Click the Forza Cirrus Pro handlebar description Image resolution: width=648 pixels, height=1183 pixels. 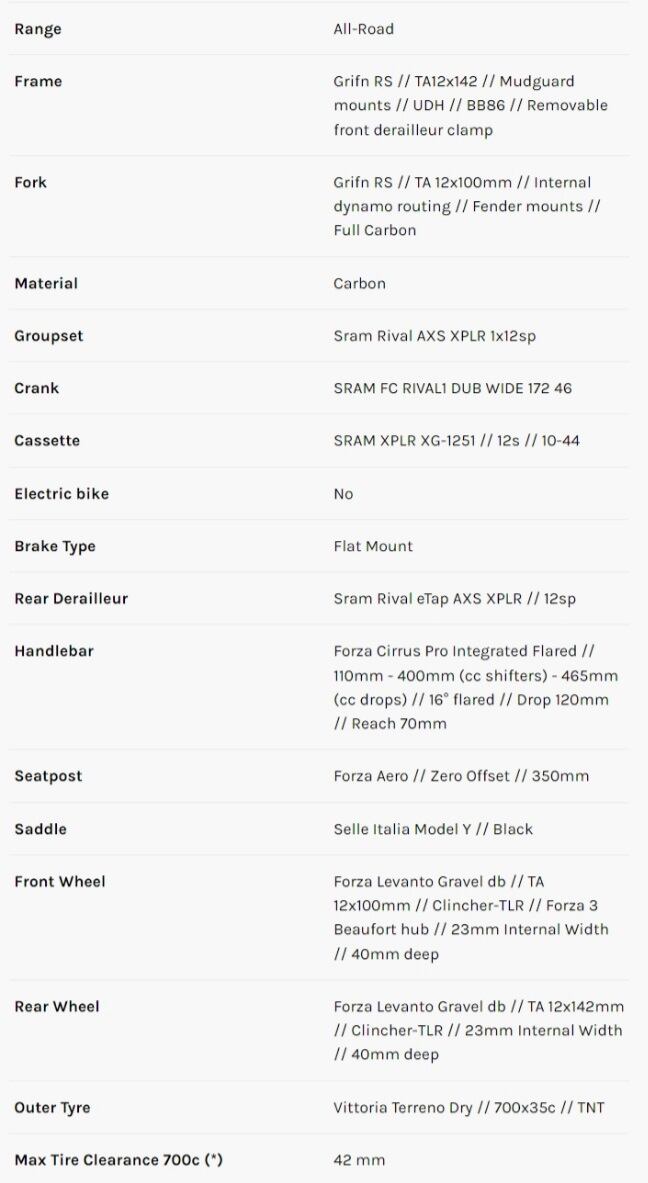point(475,687)
